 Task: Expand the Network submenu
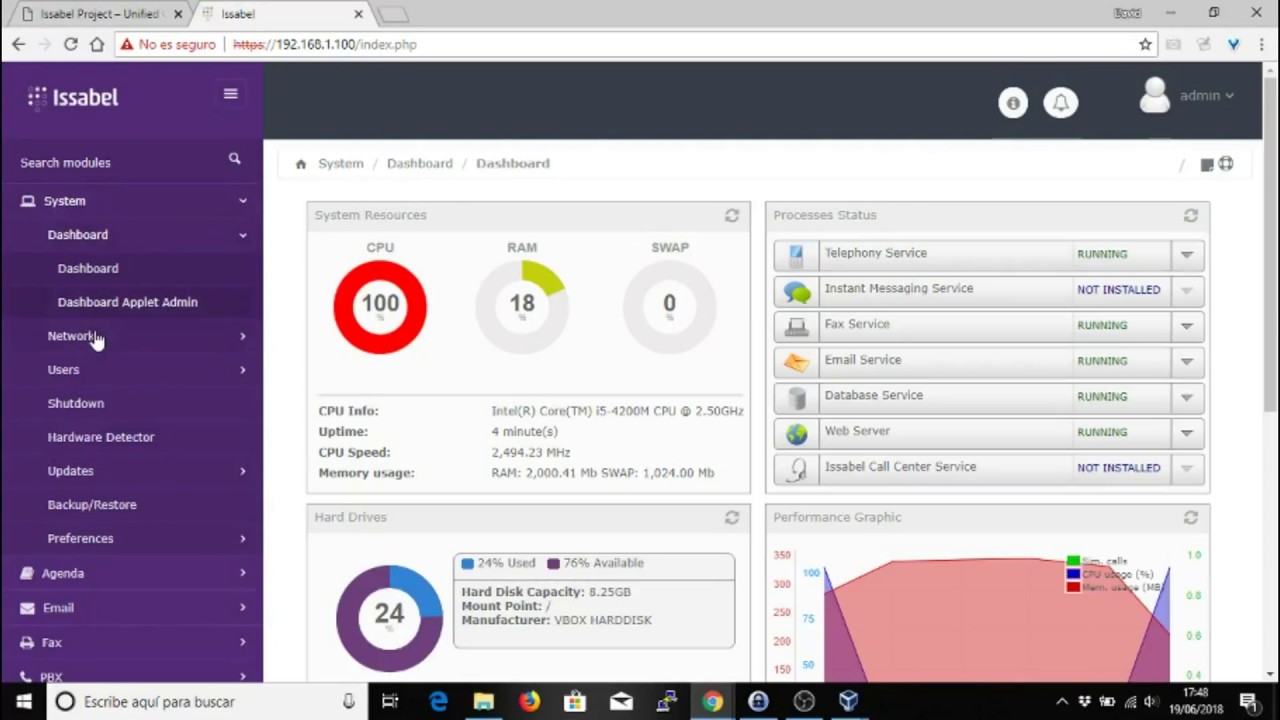(132, 336)
